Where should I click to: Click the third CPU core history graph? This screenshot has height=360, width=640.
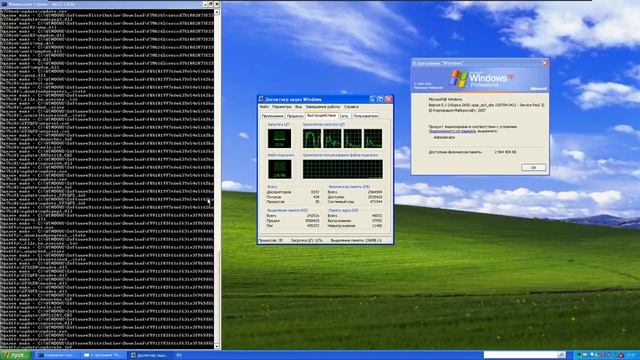[x=352, y=138]
